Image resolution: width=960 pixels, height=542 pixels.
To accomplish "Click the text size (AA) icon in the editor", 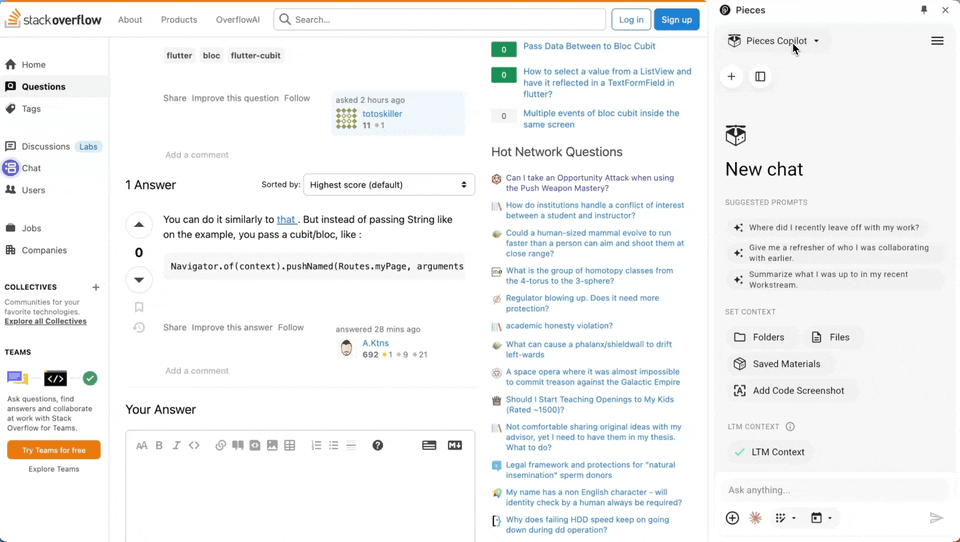I will click(x=141, y=445).
